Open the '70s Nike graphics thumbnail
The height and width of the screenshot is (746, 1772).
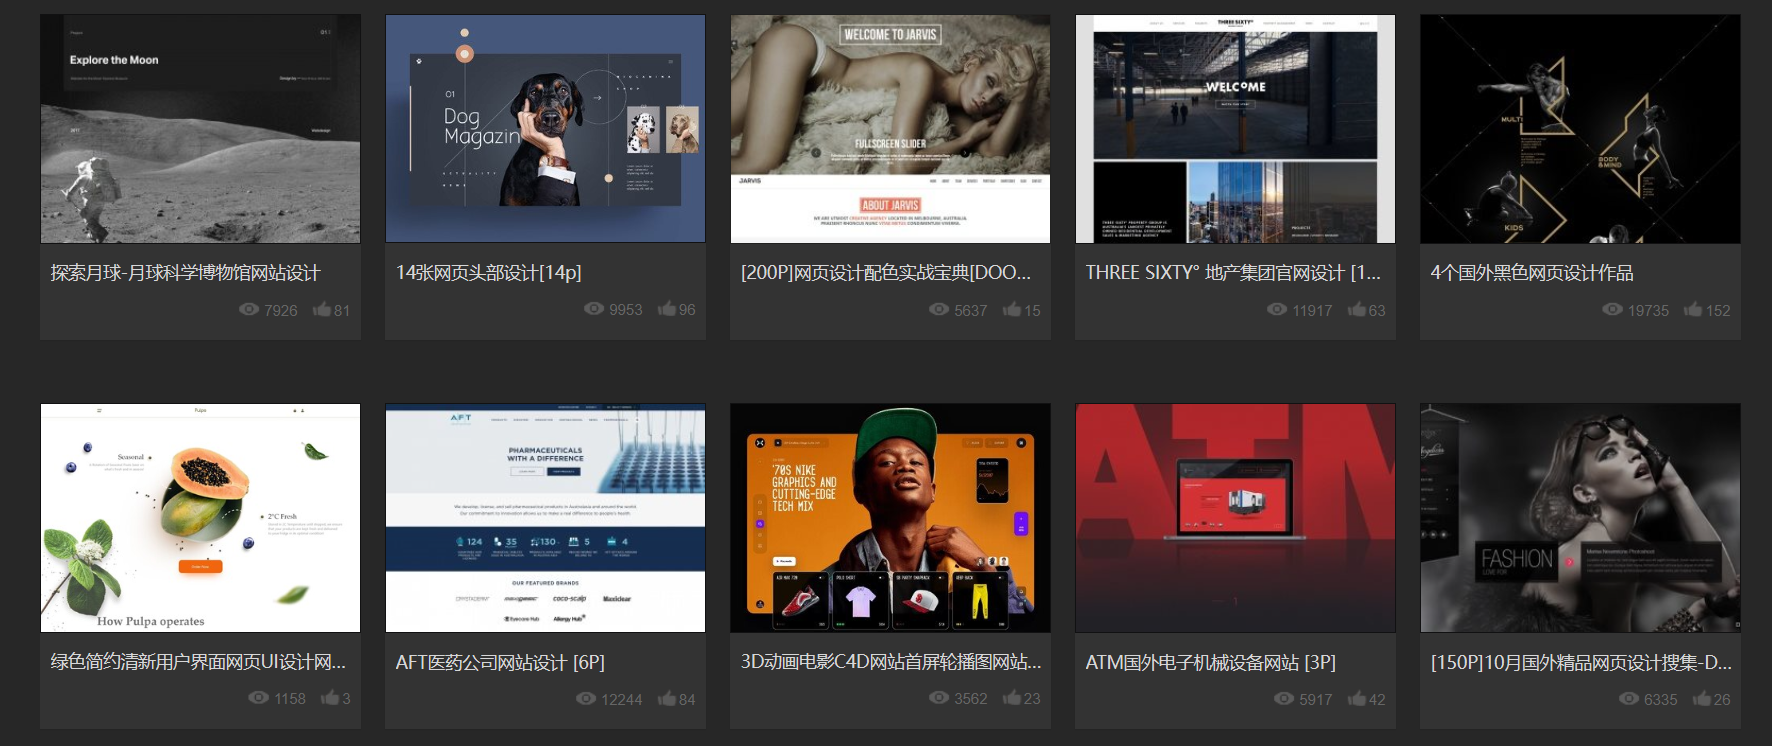(x=890, y=518)
